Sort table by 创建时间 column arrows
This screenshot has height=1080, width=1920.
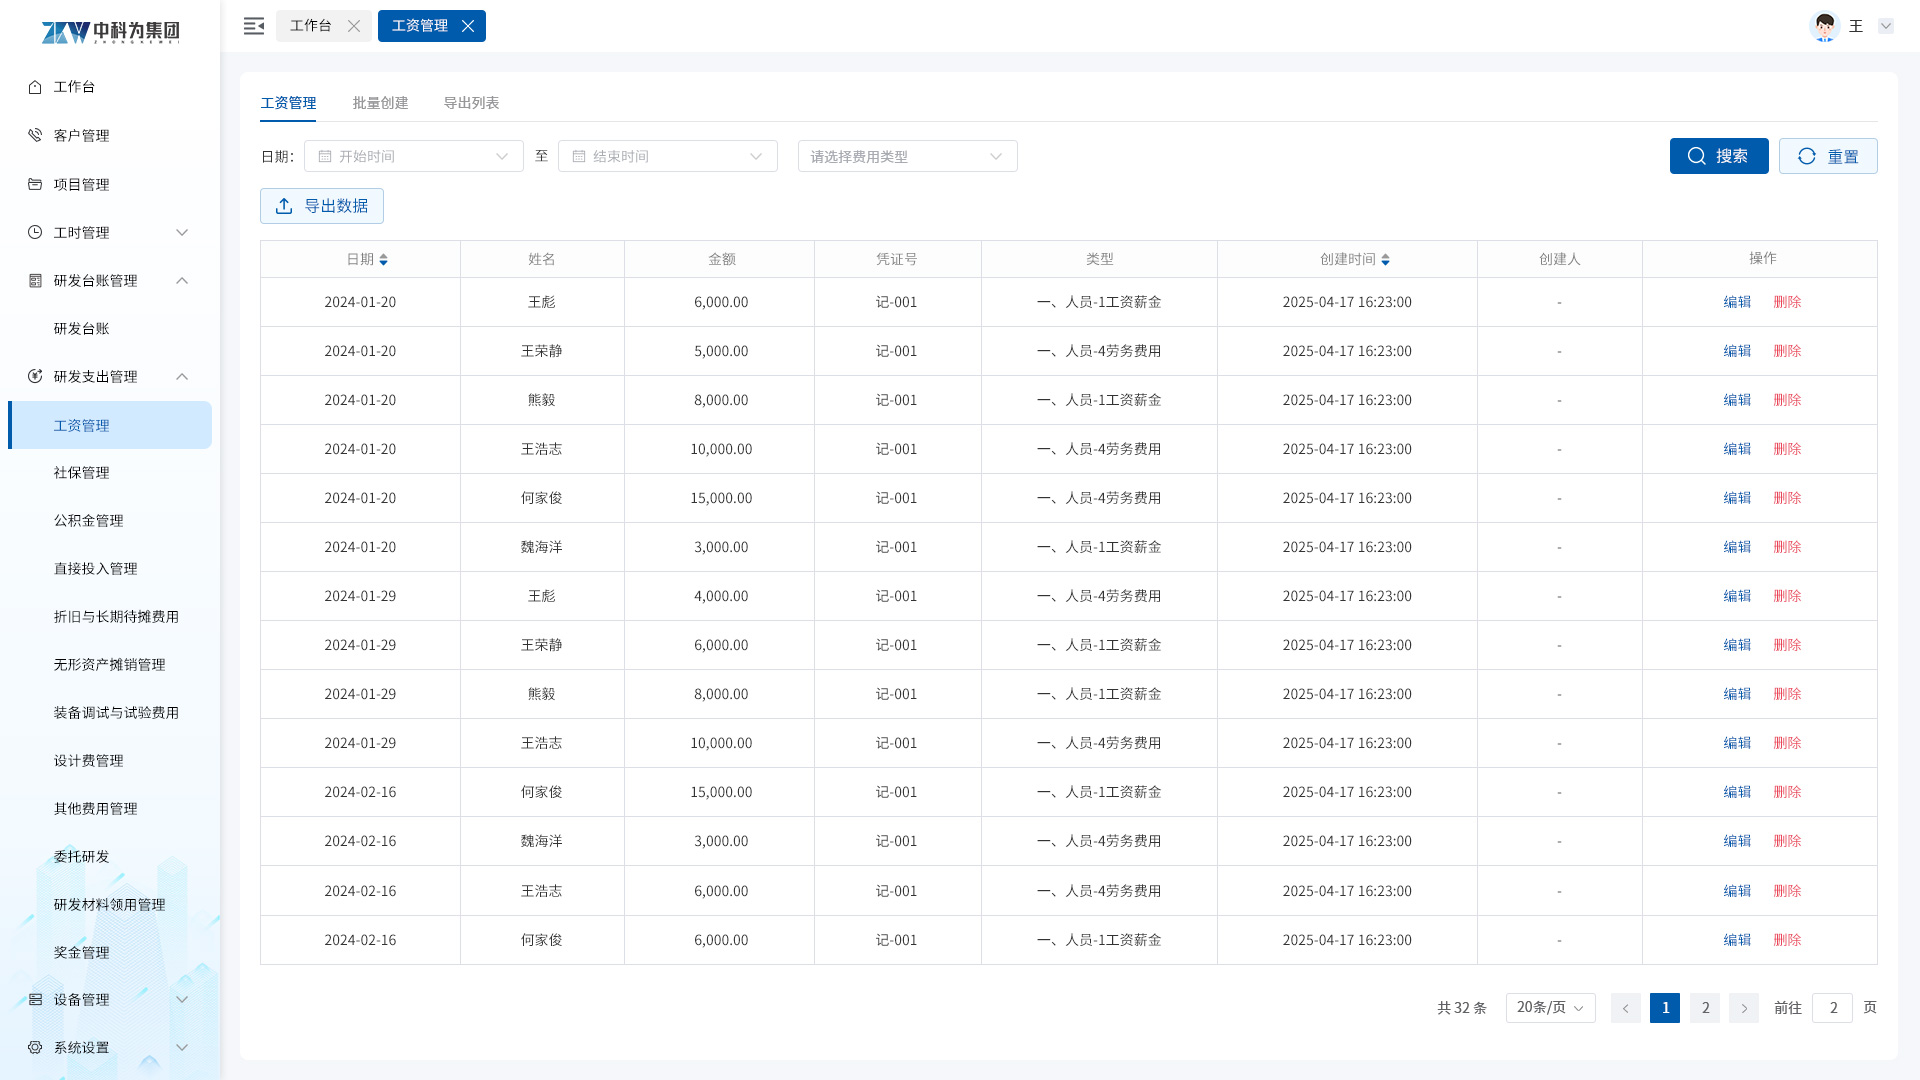click(x=1385, y=260)
